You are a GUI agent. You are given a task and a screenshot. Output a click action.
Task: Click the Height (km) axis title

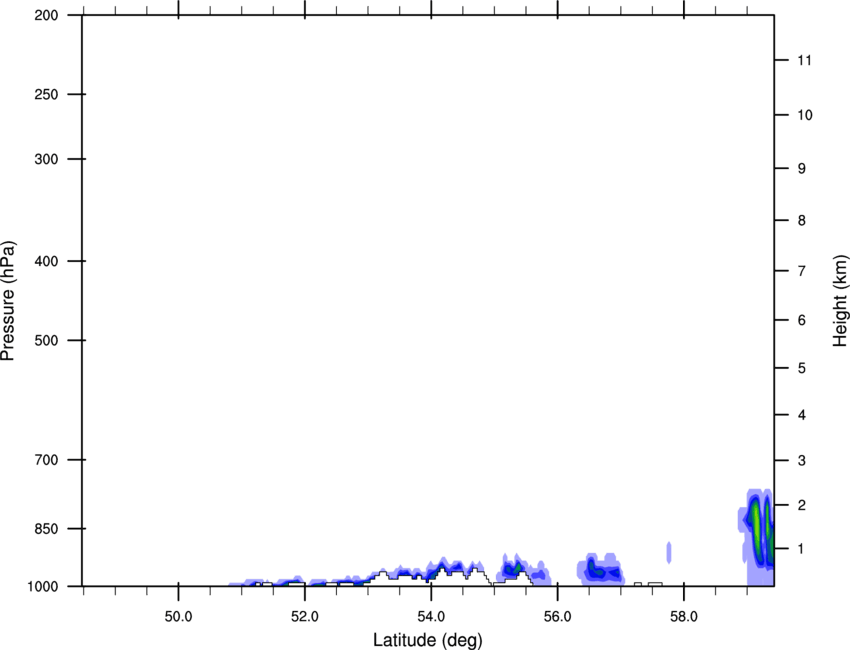[x=840, y=300]
